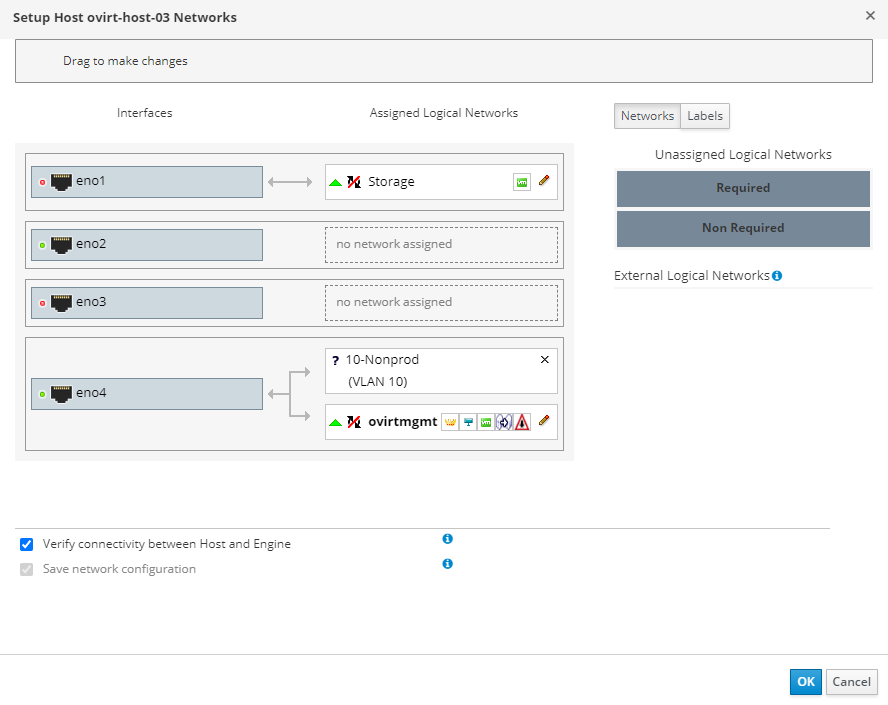Remove the 10-Nonprod network with X
Screen dimensions: 888x705
tap(544, 360)
